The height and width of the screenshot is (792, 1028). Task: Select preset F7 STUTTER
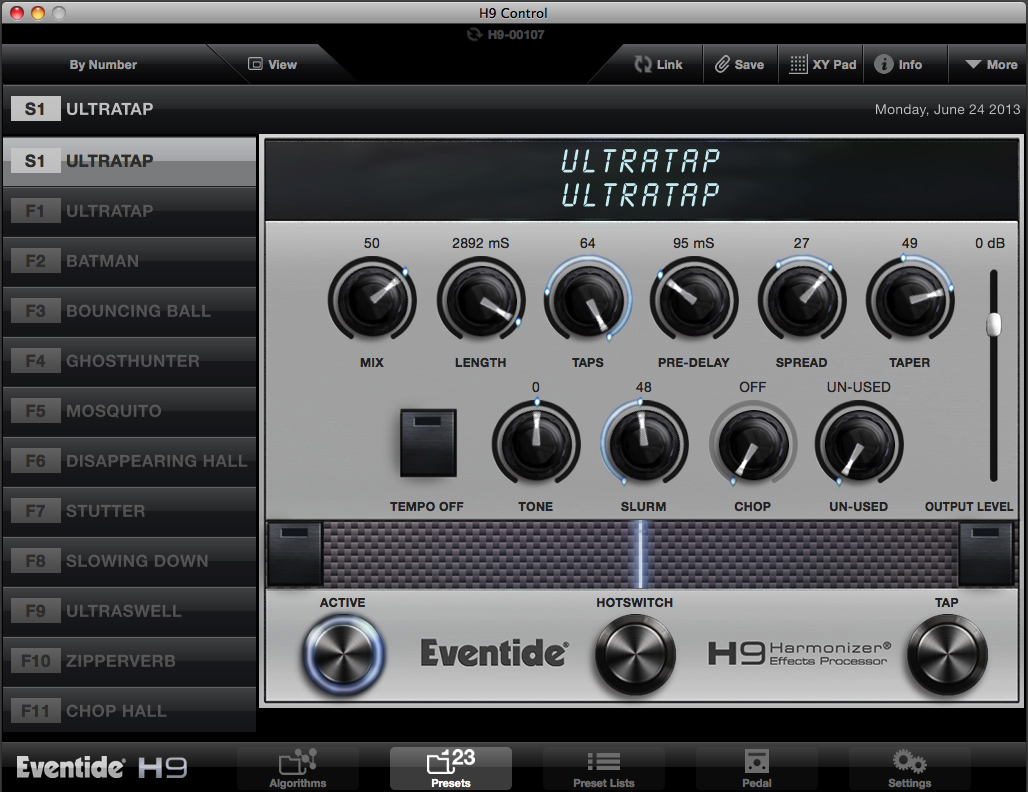pos(129,511)
